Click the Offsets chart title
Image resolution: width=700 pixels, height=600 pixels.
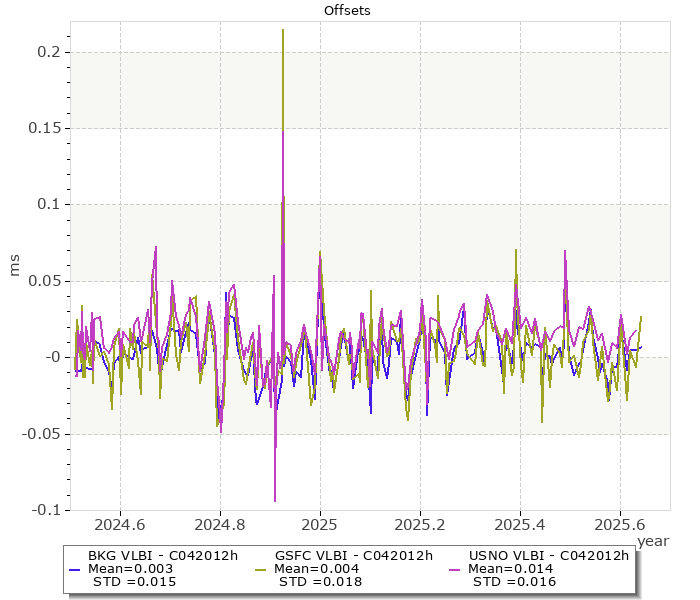tap(347, 11)
